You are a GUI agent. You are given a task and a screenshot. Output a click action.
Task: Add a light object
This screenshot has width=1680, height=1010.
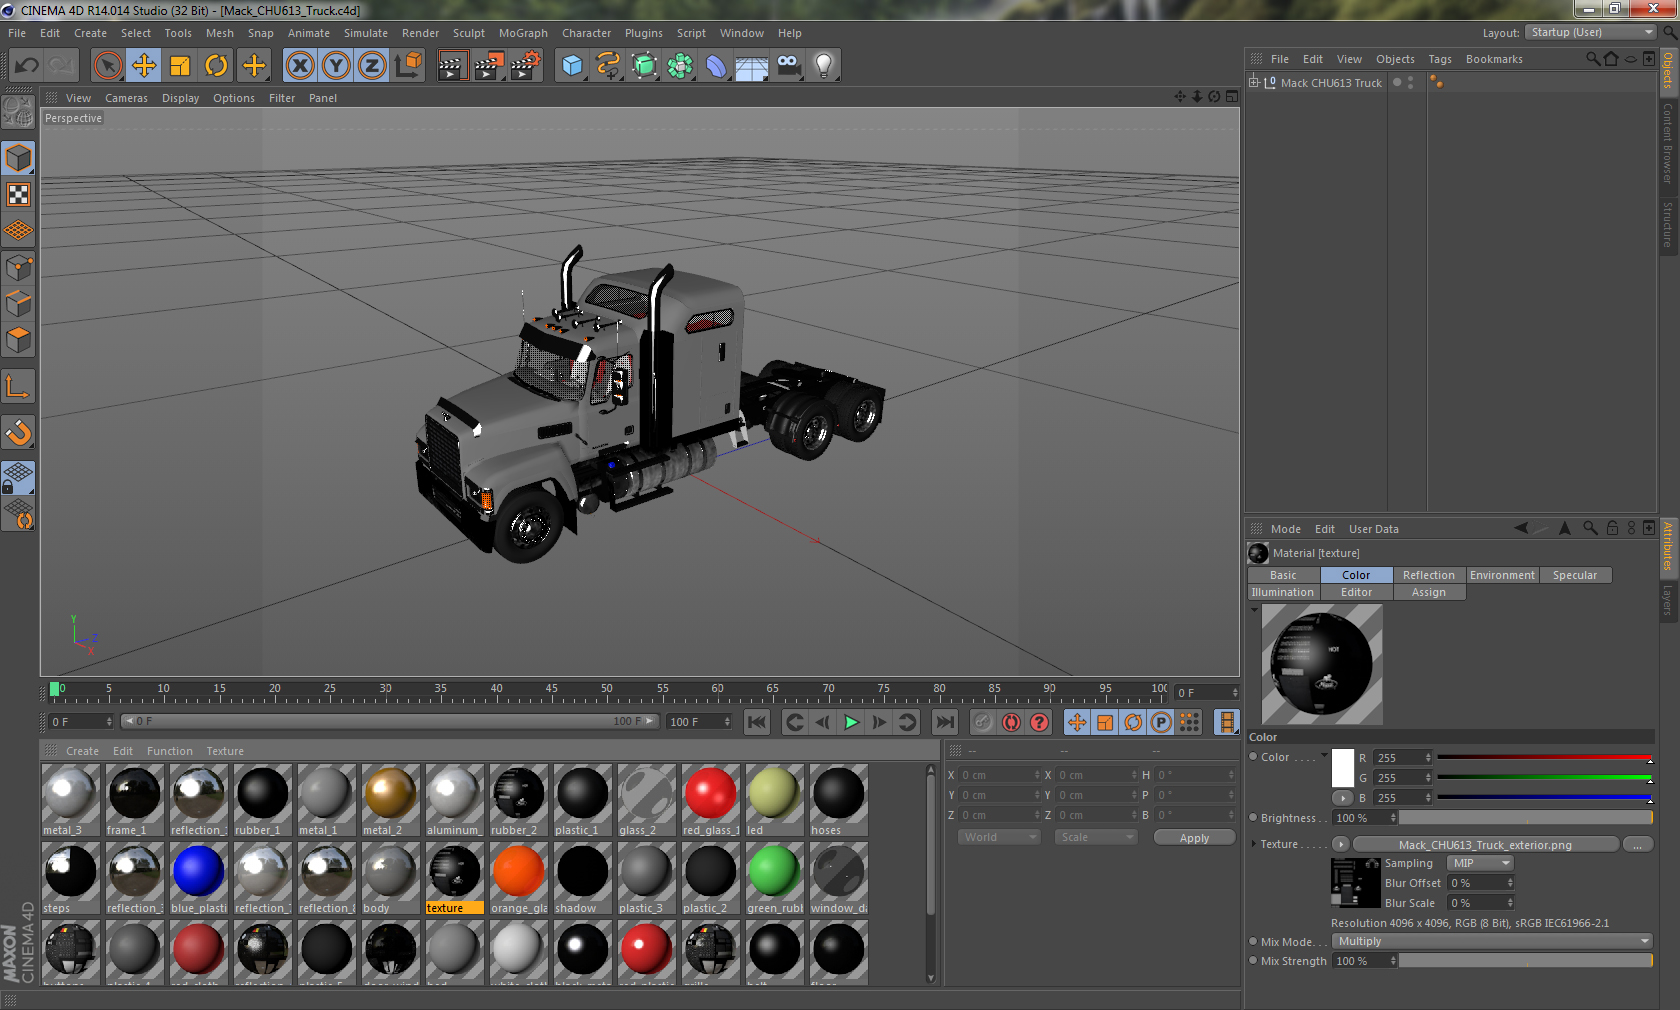823,66
